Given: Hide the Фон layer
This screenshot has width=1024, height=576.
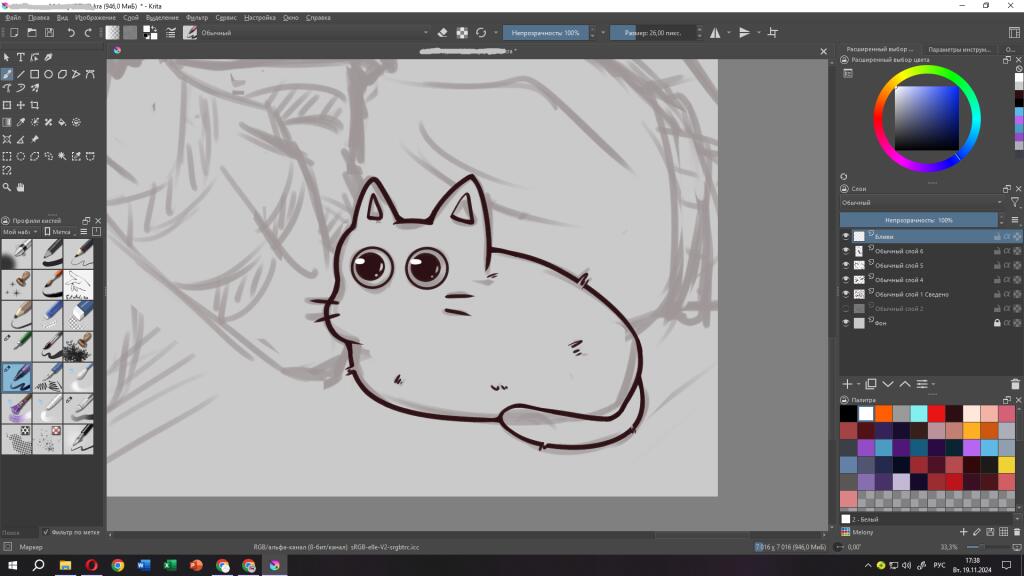Looking at the screenshot, I should 846,323.
